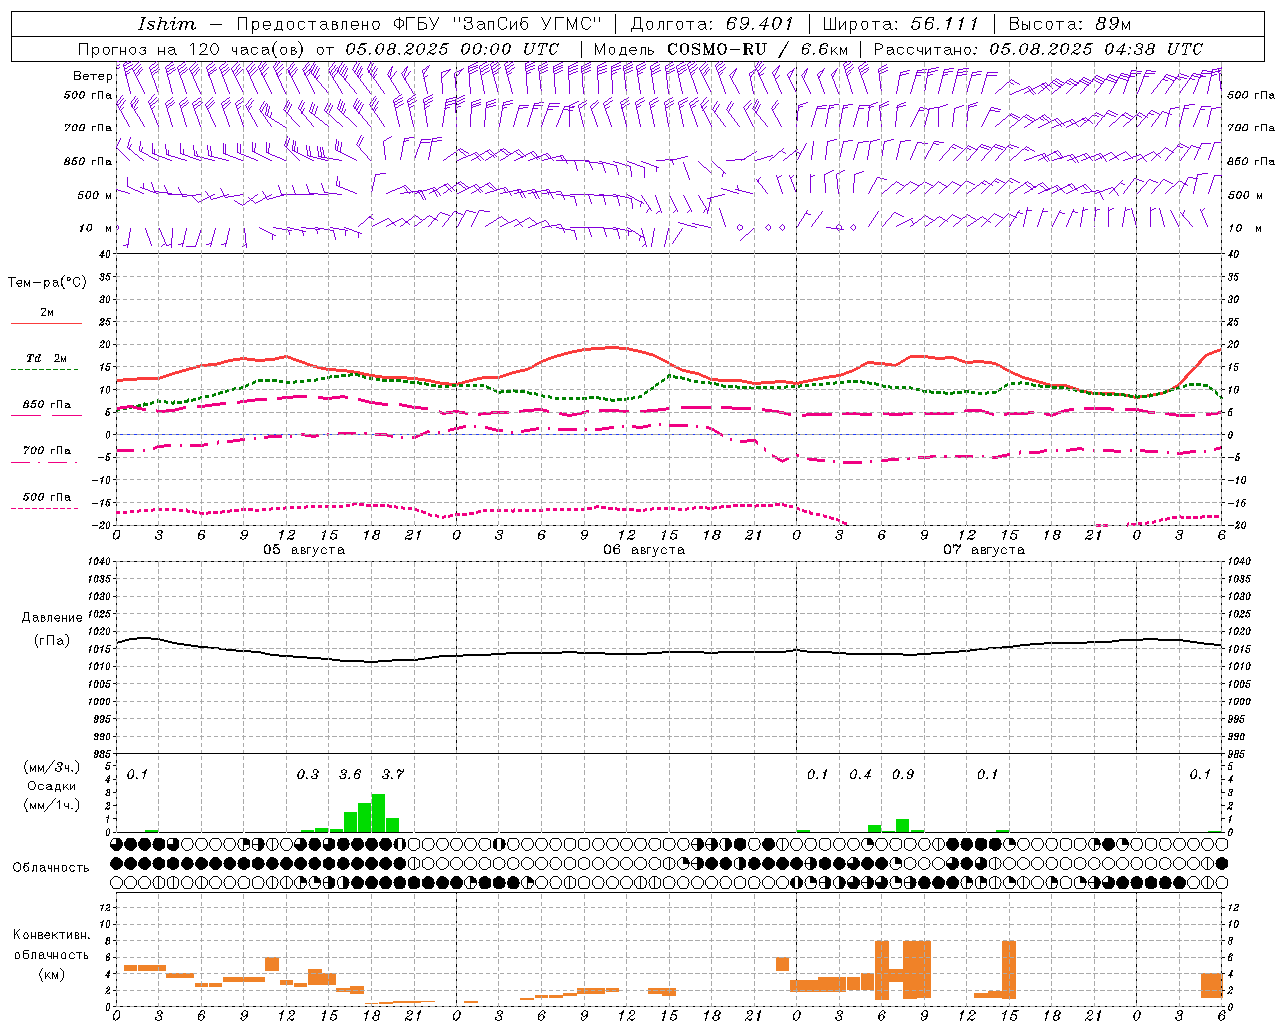Click the computed time "05.08.2025 04:38 UTC"
Image resolution: width=1280 pixels, height=1024 pixels.
pyautogui.click(x=1096, y=49)
